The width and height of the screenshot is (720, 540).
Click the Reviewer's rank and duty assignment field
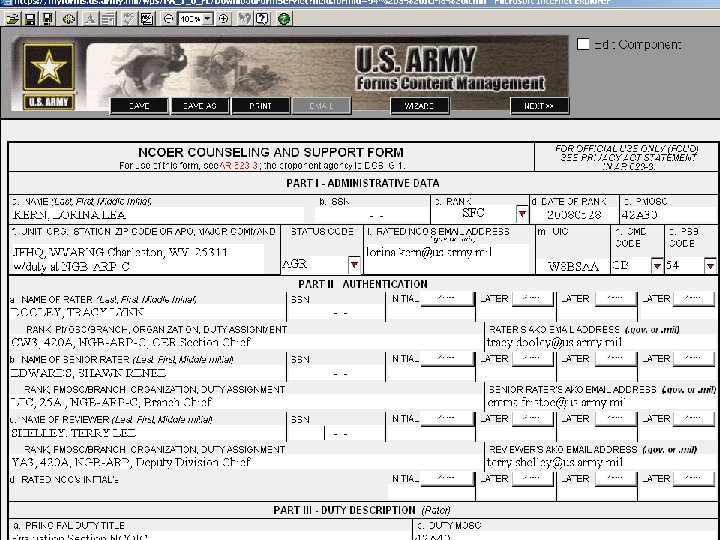click(x=246, y=462)
